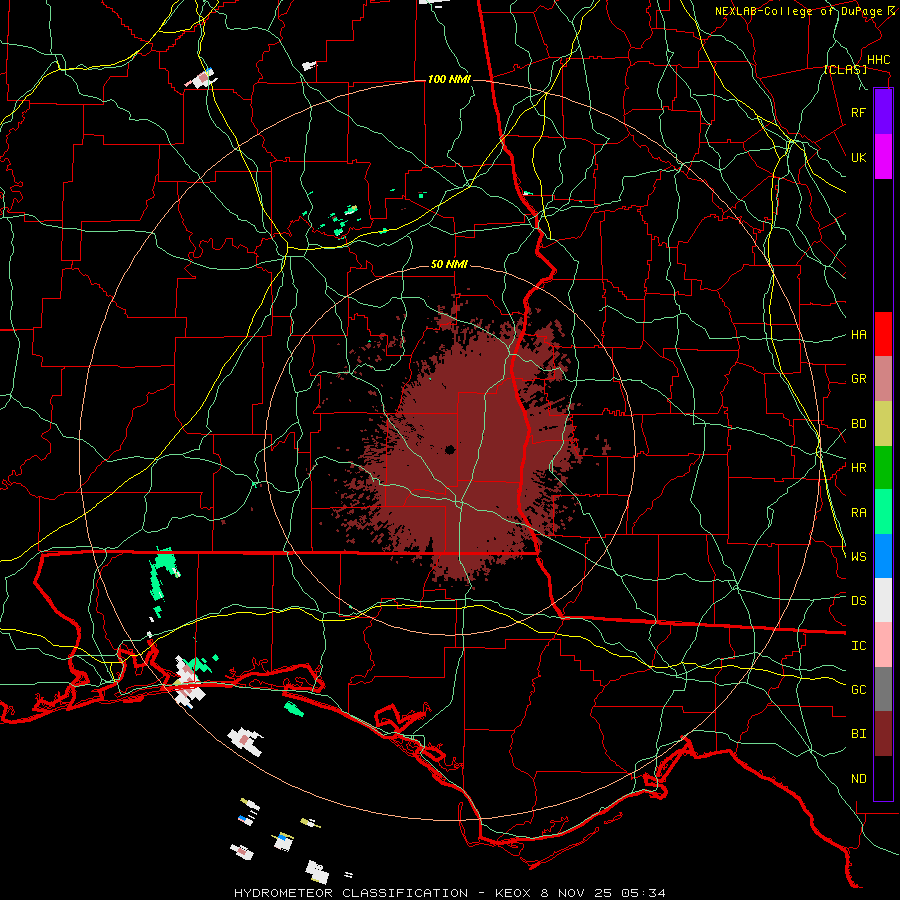Click the RF legend label
The image size is (900, 900).
pos(859,112)
